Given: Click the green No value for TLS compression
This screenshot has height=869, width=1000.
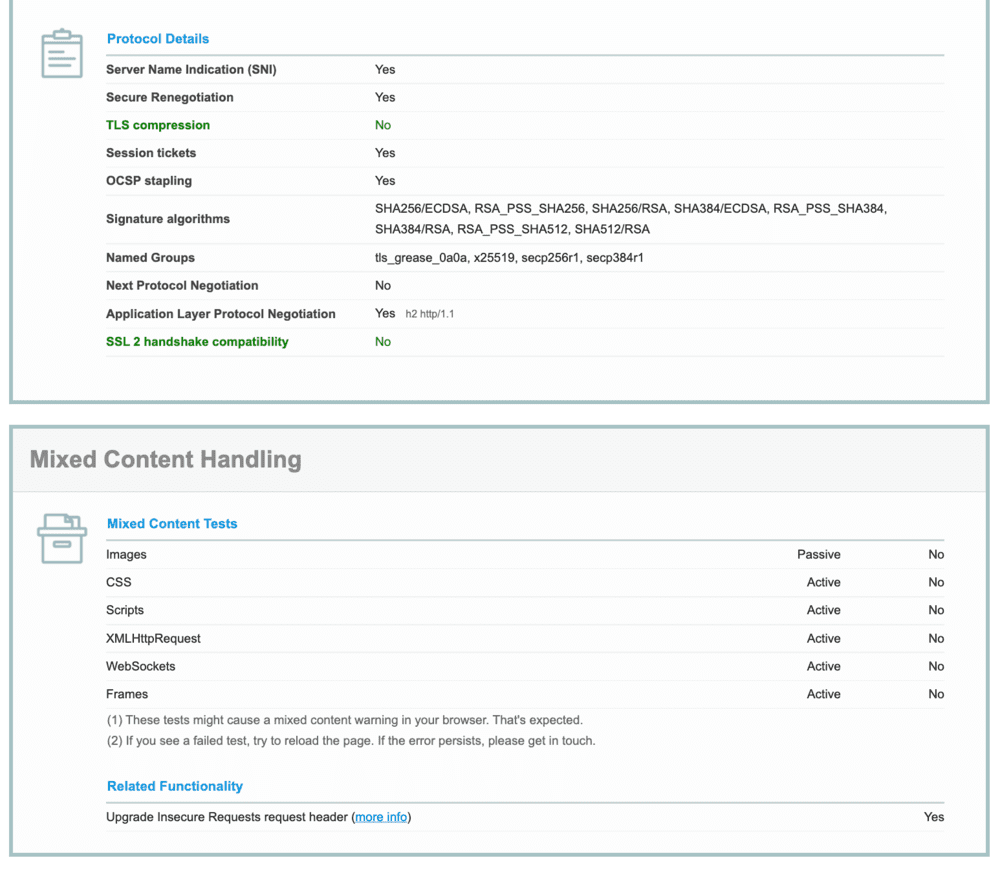Looking at the screenshot, I should coord(383,125).
